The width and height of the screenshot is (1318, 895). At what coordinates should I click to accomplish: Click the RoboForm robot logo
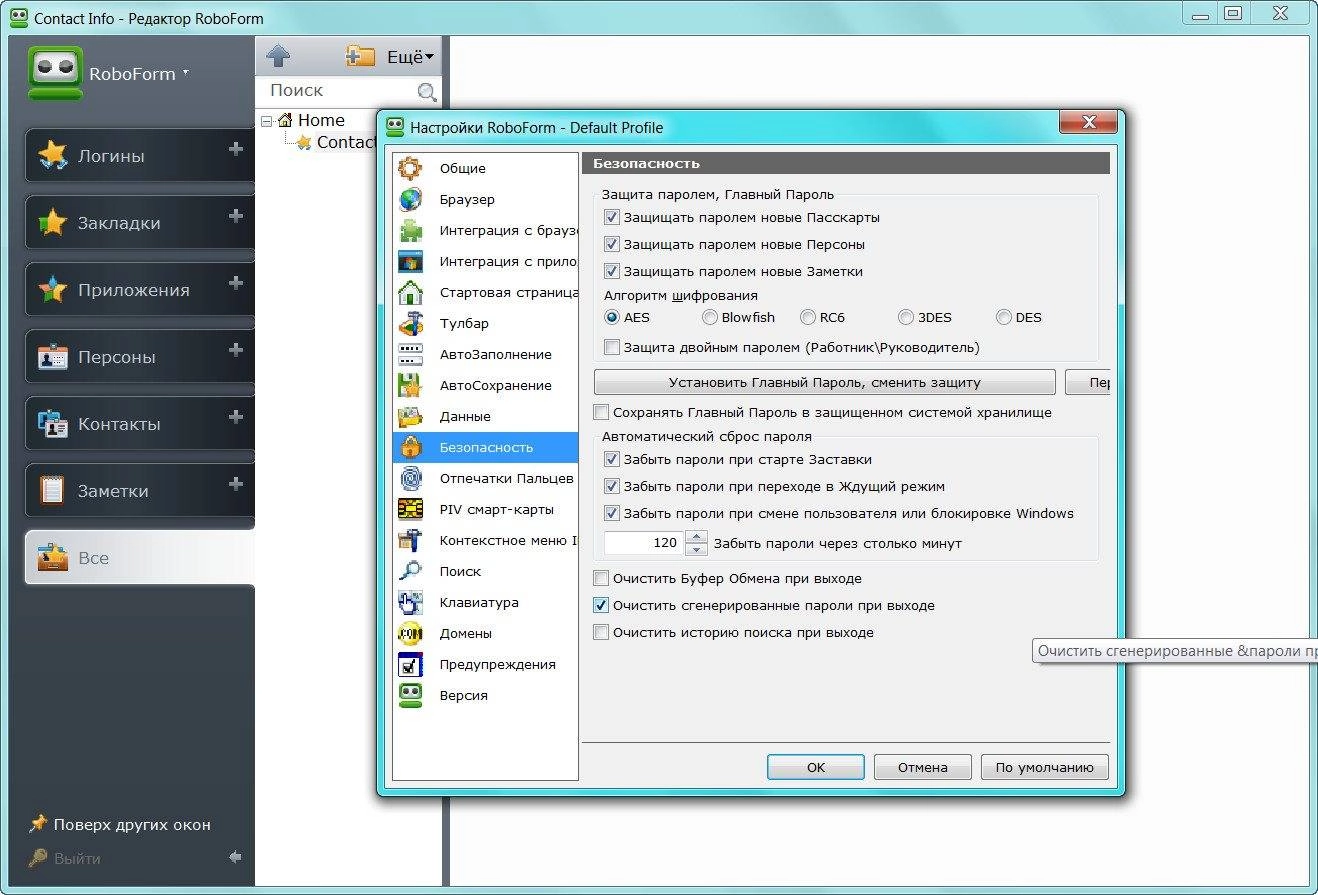[54, 73]
